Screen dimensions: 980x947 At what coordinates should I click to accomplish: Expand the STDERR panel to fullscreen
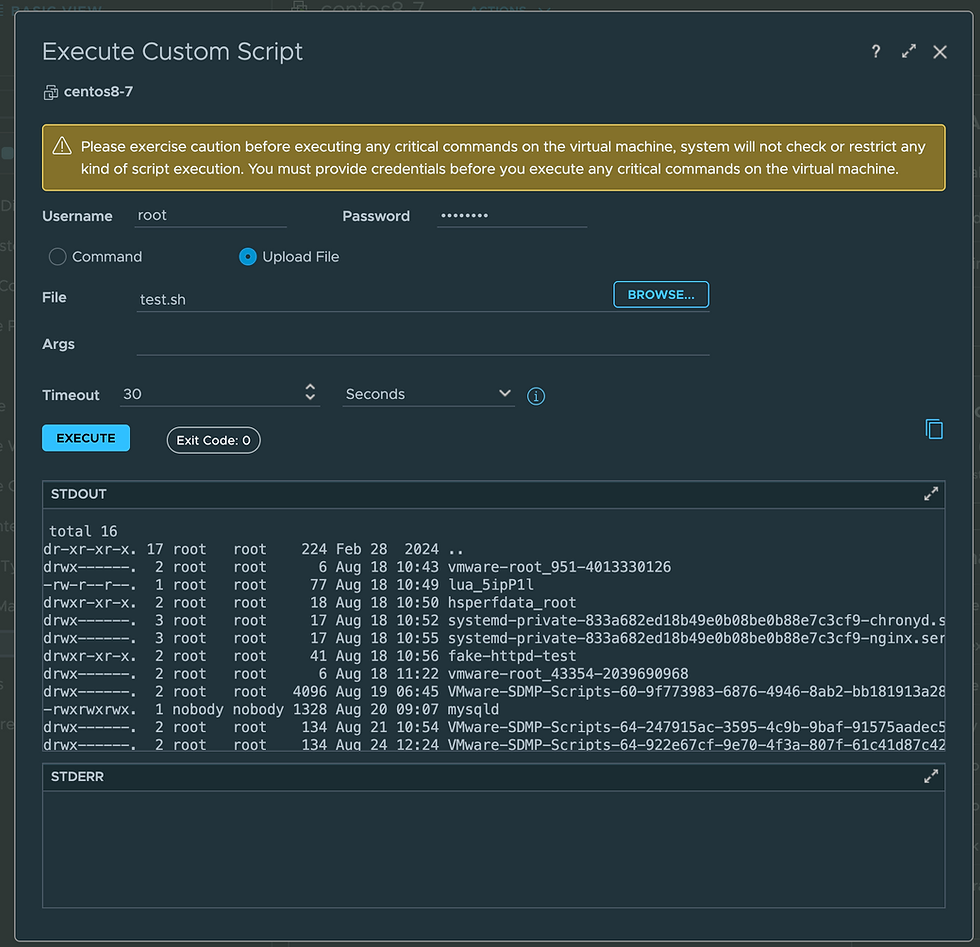coord(931,776)
